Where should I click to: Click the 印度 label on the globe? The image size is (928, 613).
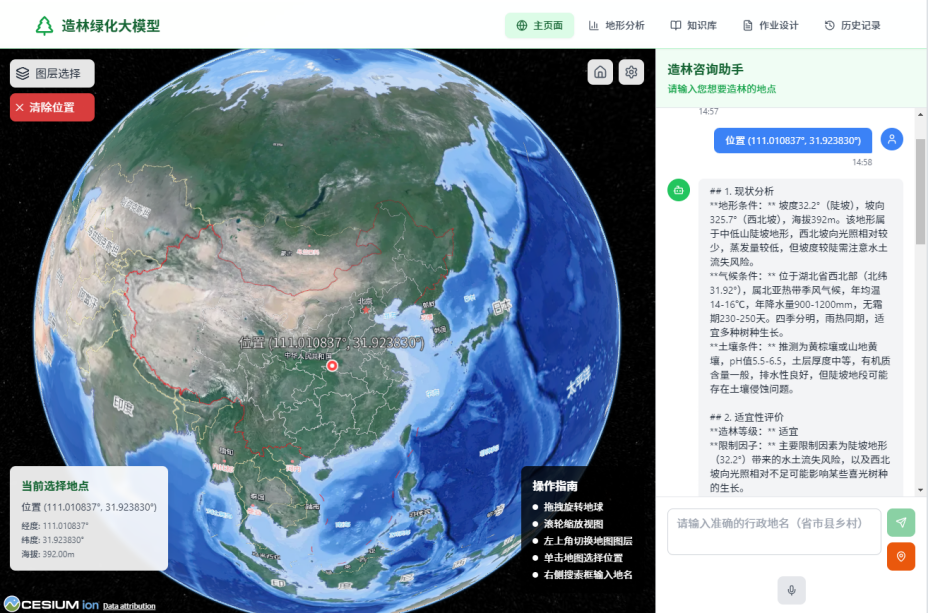[123, 405]
